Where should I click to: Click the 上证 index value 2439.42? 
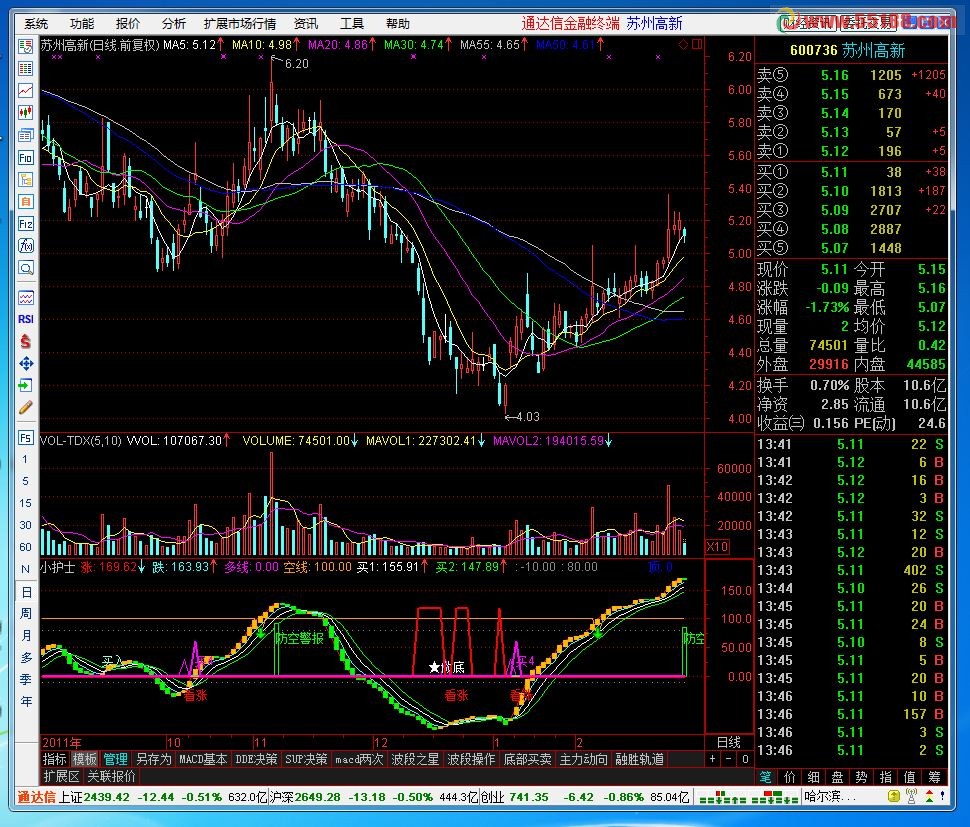(106, 797)
